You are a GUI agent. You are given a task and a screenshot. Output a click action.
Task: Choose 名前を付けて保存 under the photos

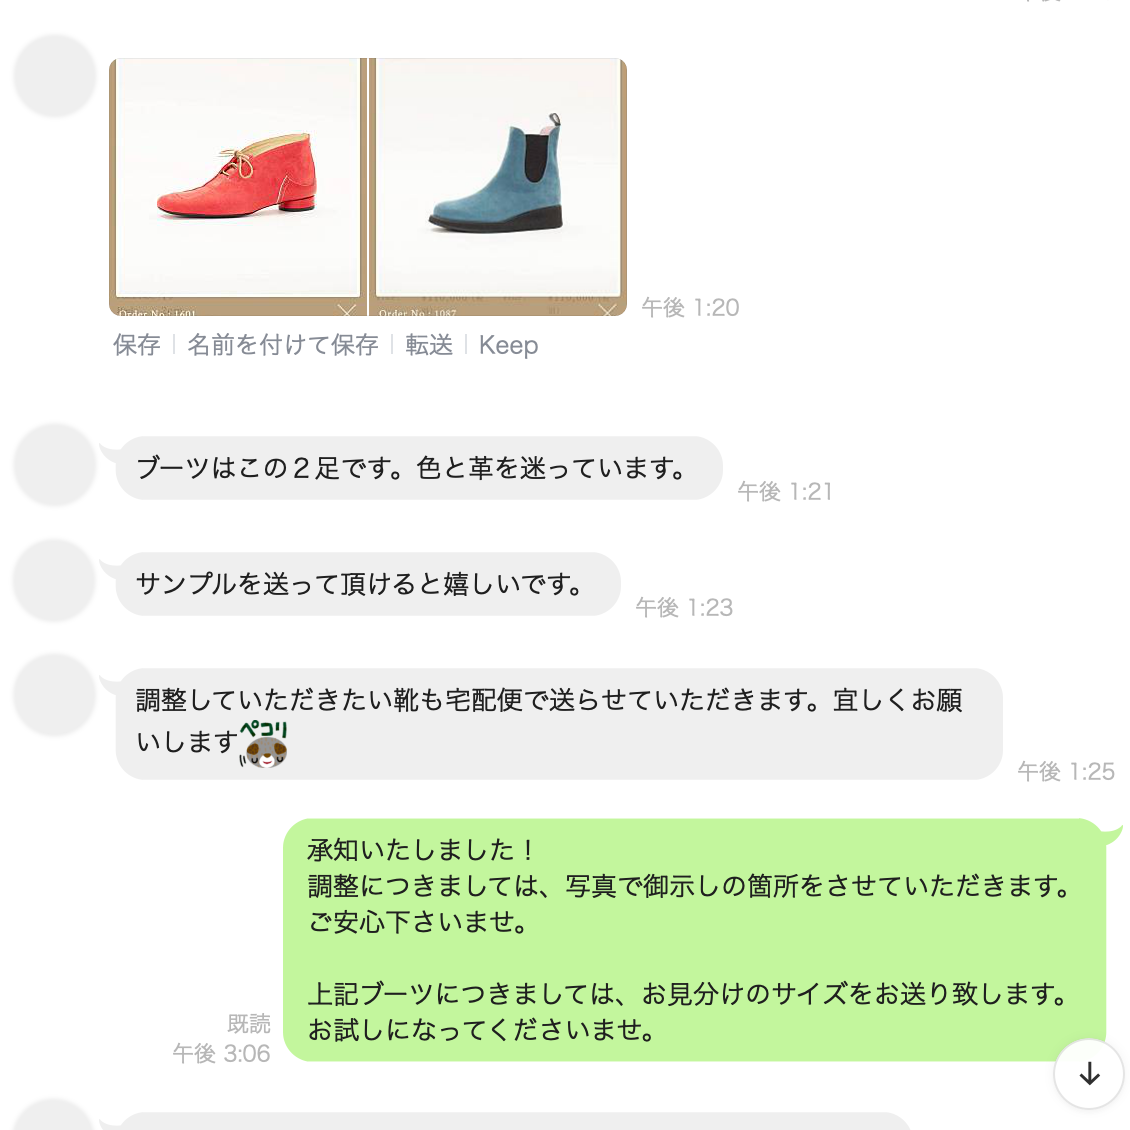[x=283, y=345]
